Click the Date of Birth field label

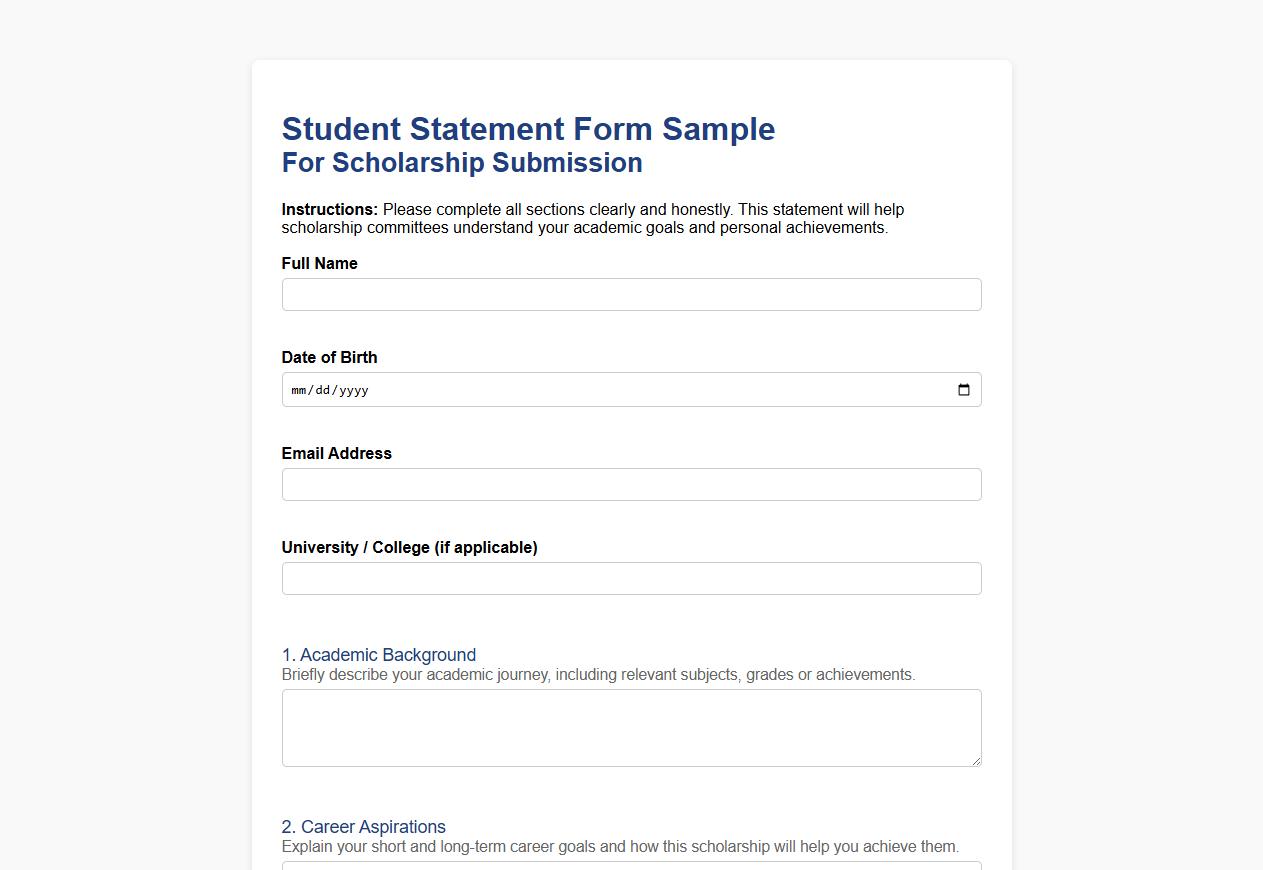tap(329, 357)
